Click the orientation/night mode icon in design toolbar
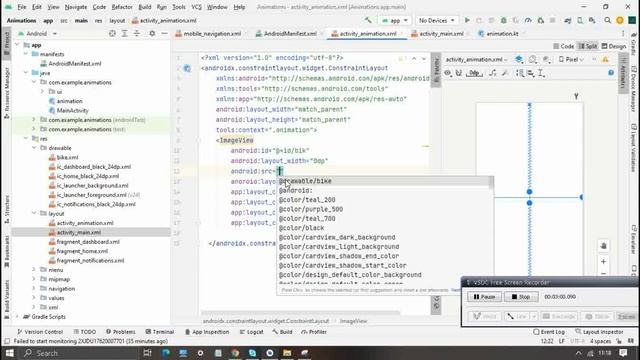Screen dimensions: 640x360 click(533, 60)
